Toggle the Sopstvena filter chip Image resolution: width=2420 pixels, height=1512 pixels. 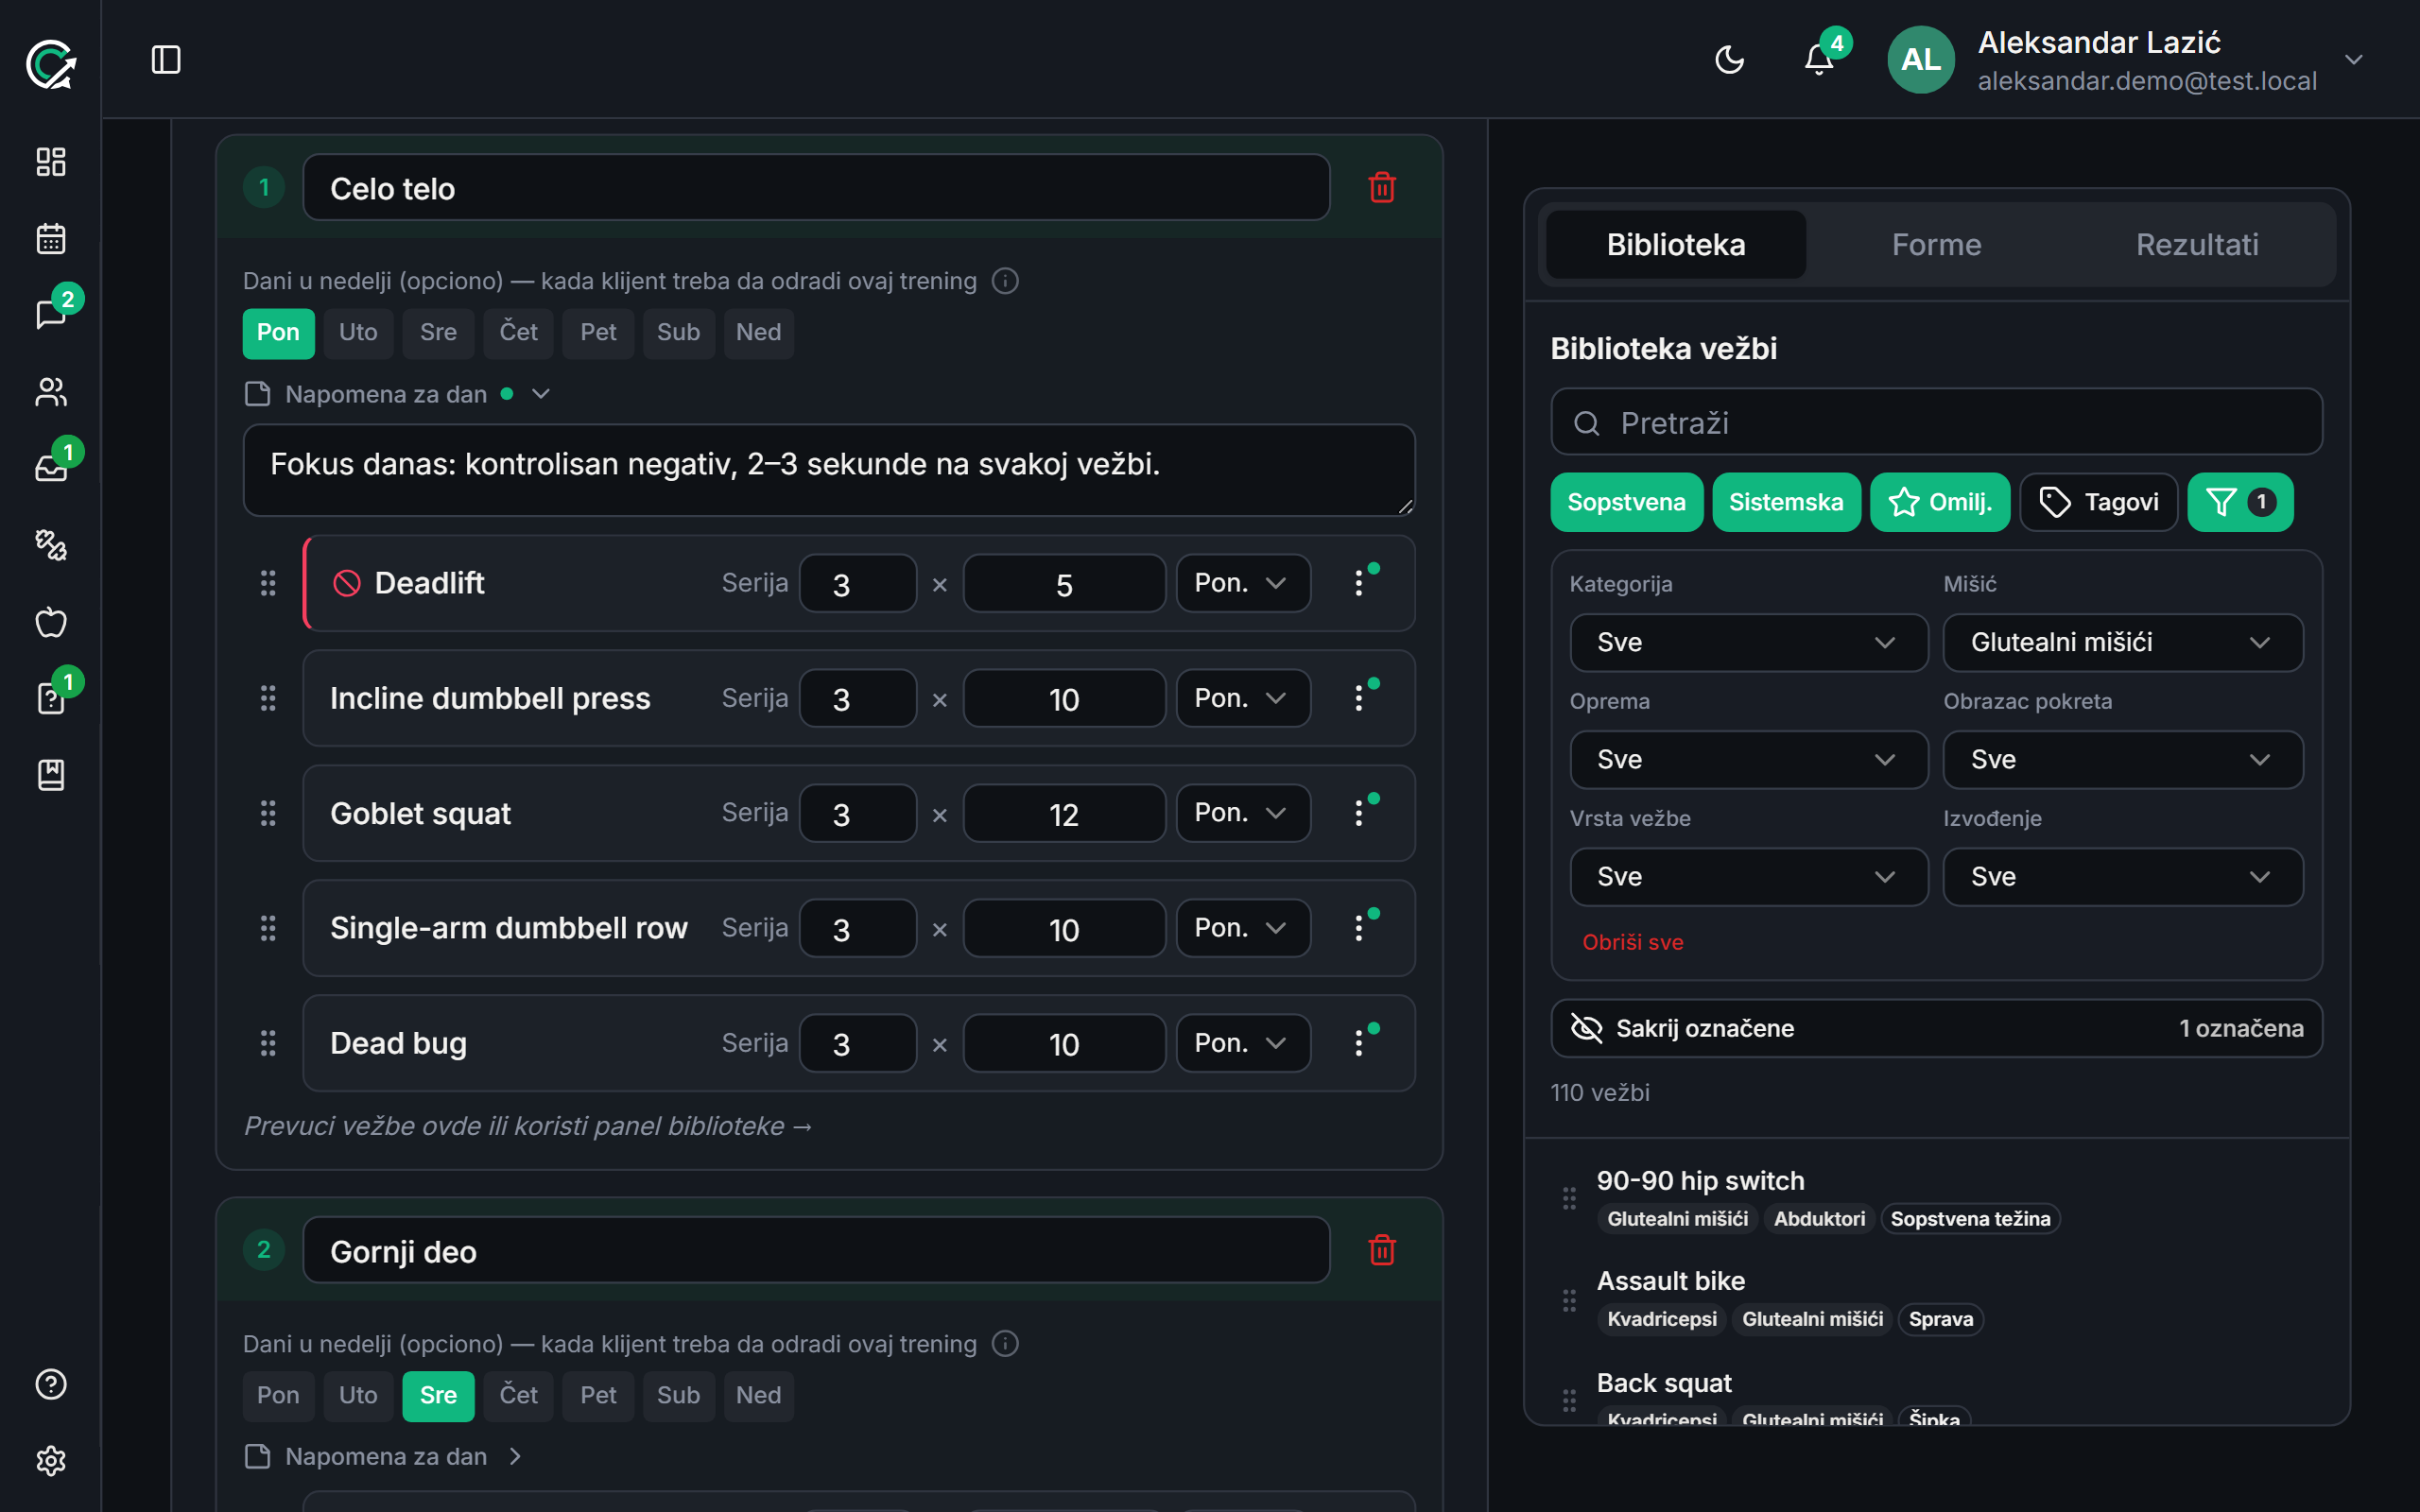coord(1626,502)
